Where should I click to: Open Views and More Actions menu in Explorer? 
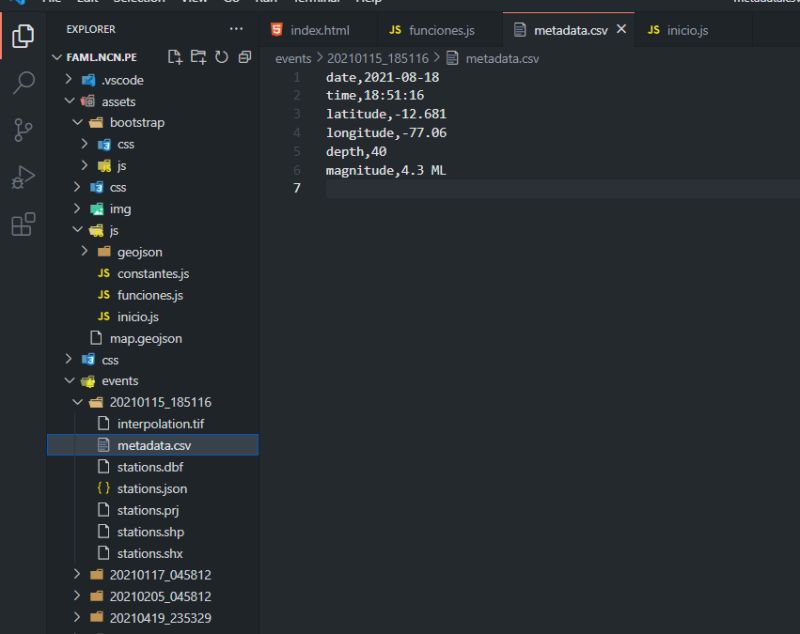point(236,29)
